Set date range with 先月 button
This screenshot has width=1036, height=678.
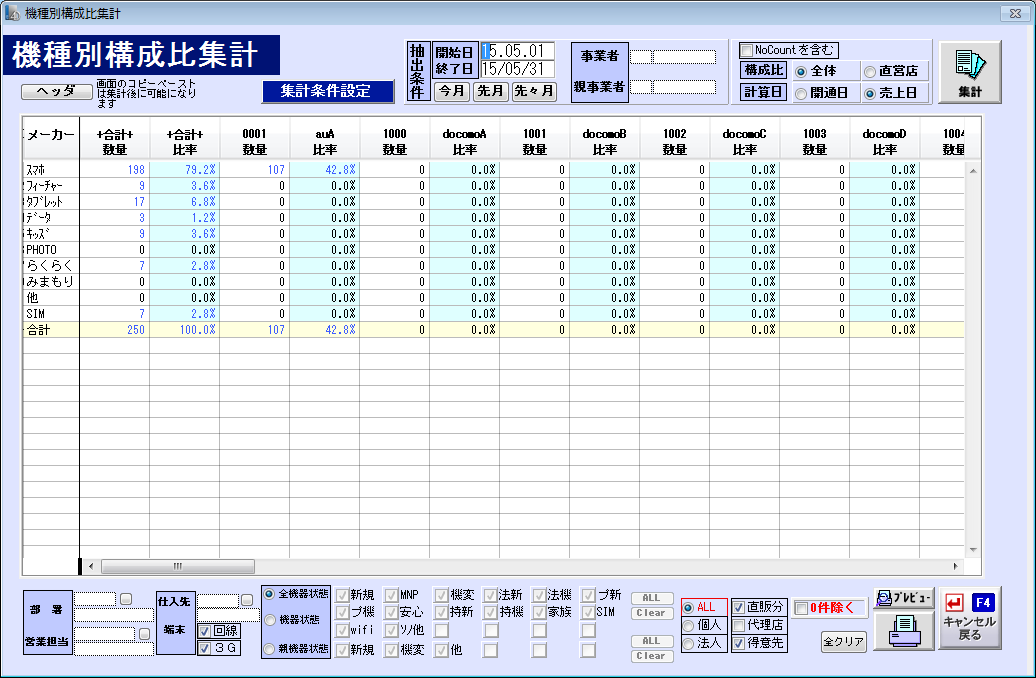(x=490, y=91)
